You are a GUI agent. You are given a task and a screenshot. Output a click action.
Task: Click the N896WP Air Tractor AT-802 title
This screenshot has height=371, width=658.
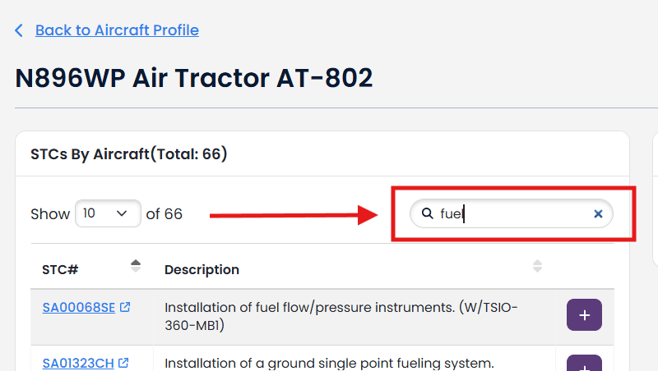point(194,78)
